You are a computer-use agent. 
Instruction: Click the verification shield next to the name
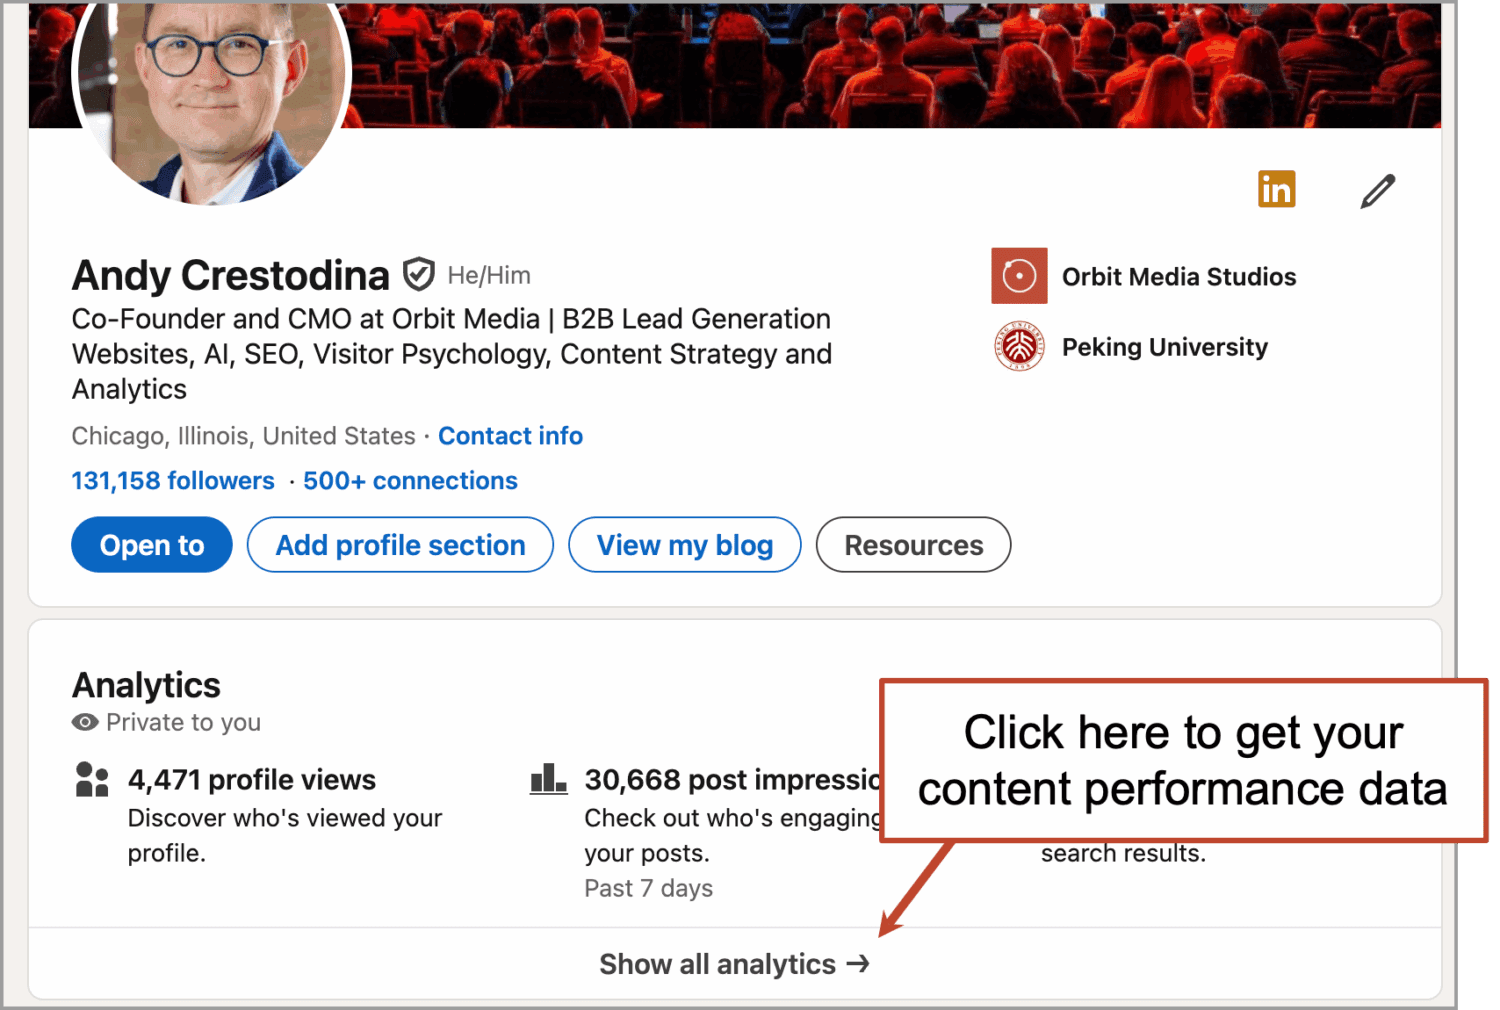click(418, 274)
